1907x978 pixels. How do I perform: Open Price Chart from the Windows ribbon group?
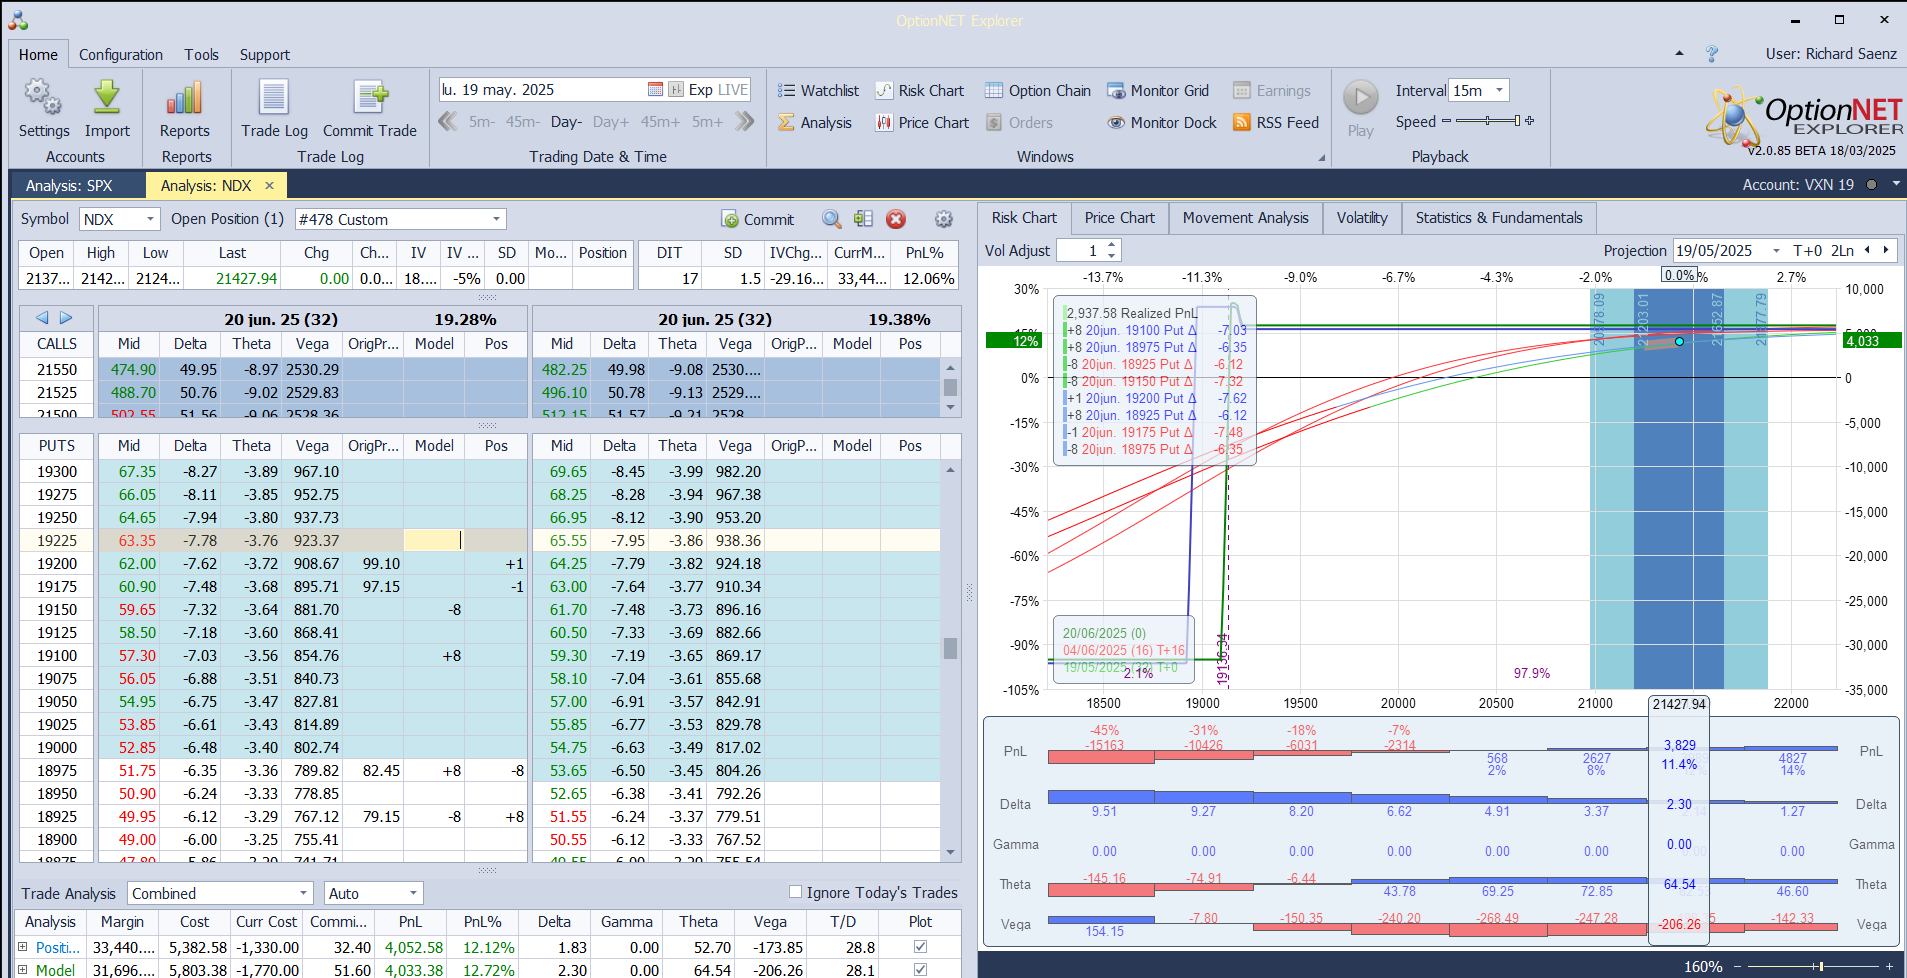pyautogui.click(x=922, y=123)
